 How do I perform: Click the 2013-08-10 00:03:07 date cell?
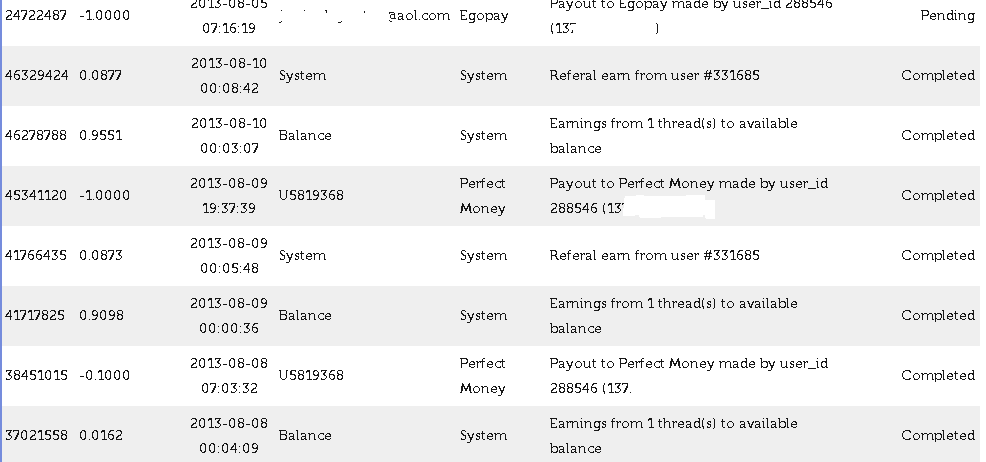click(229, 135)
